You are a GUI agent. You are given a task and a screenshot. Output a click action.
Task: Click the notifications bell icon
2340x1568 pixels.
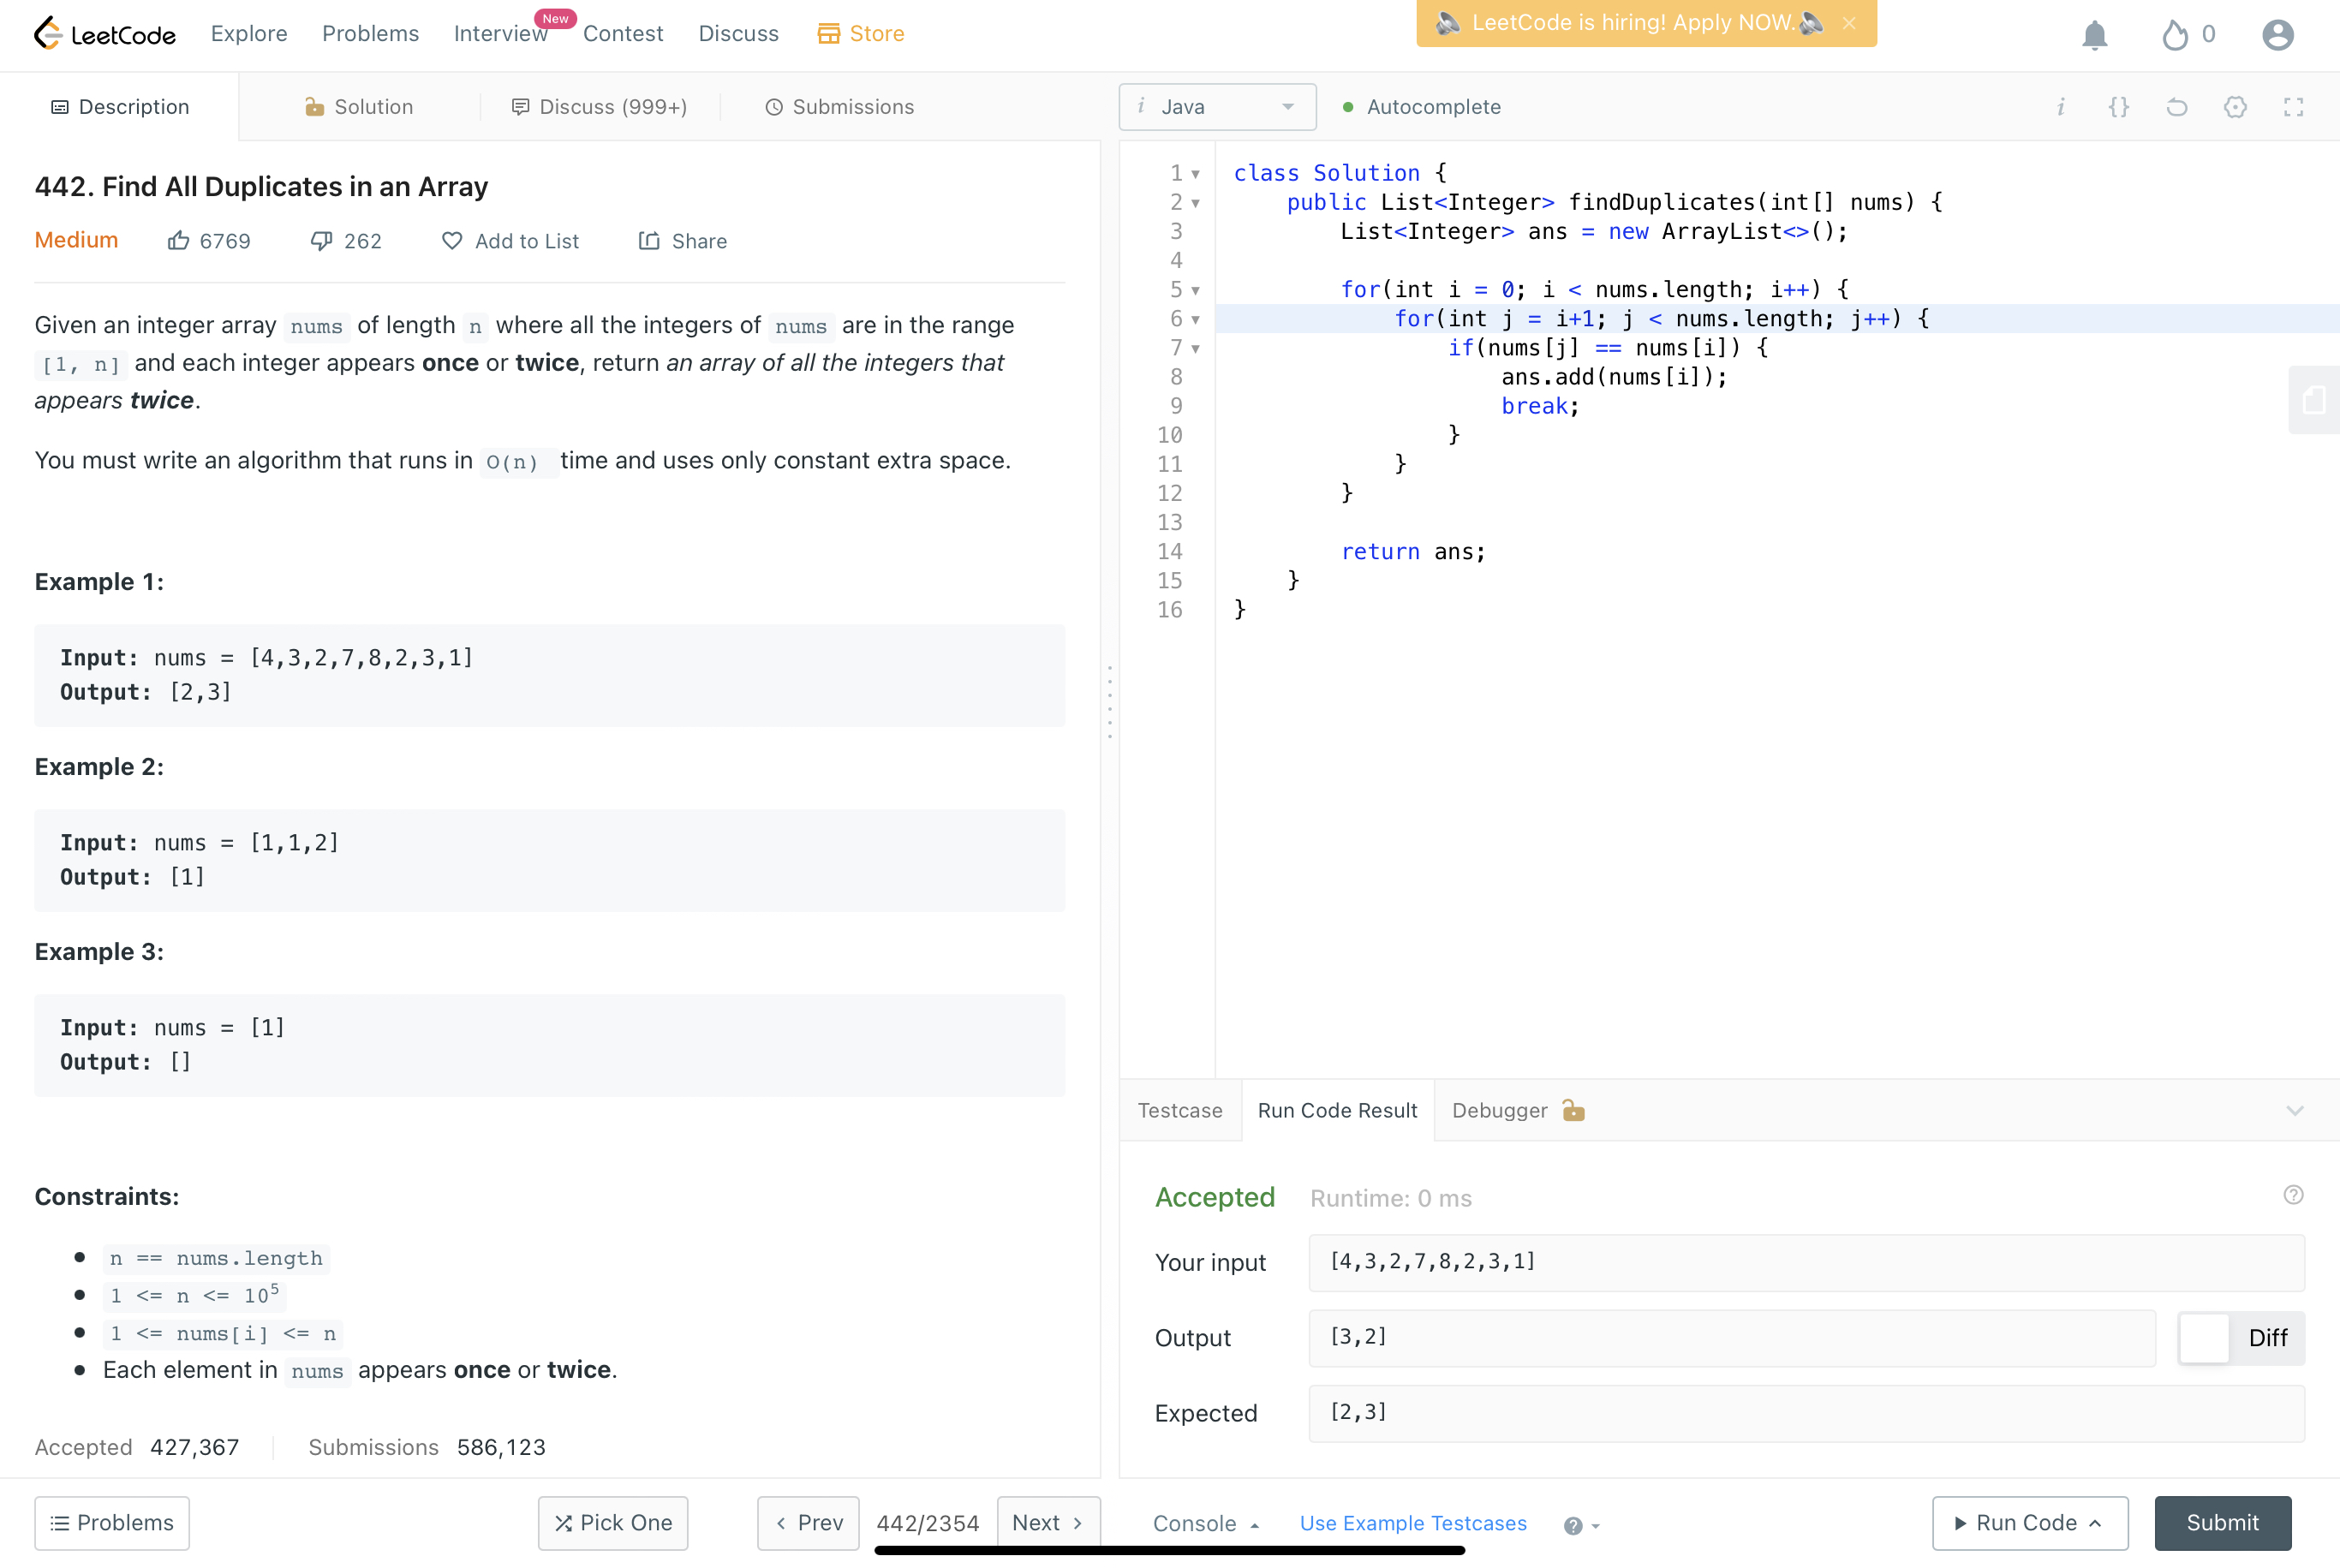[2094, 35]
